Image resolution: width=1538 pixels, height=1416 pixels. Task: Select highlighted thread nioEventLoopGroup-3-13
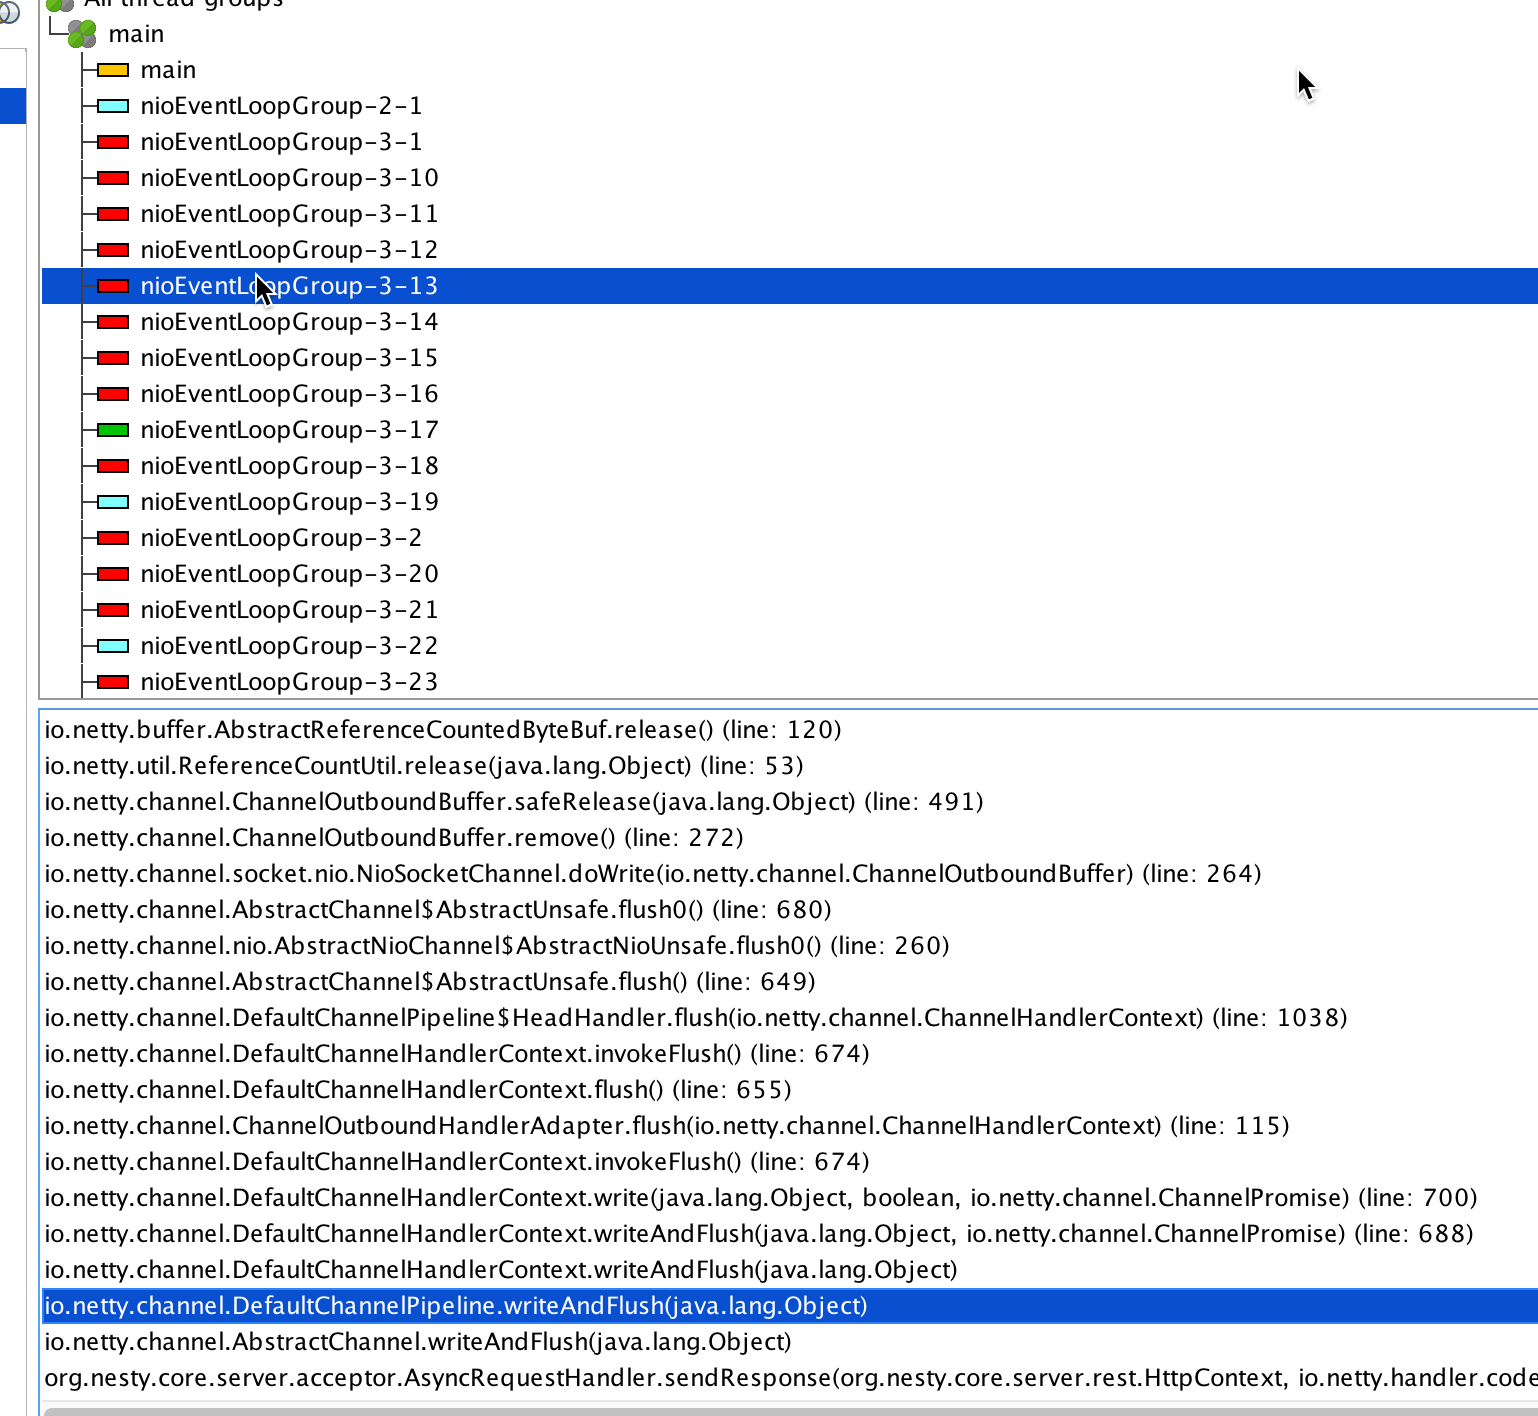pyautogui.click(x=790, y=286)
